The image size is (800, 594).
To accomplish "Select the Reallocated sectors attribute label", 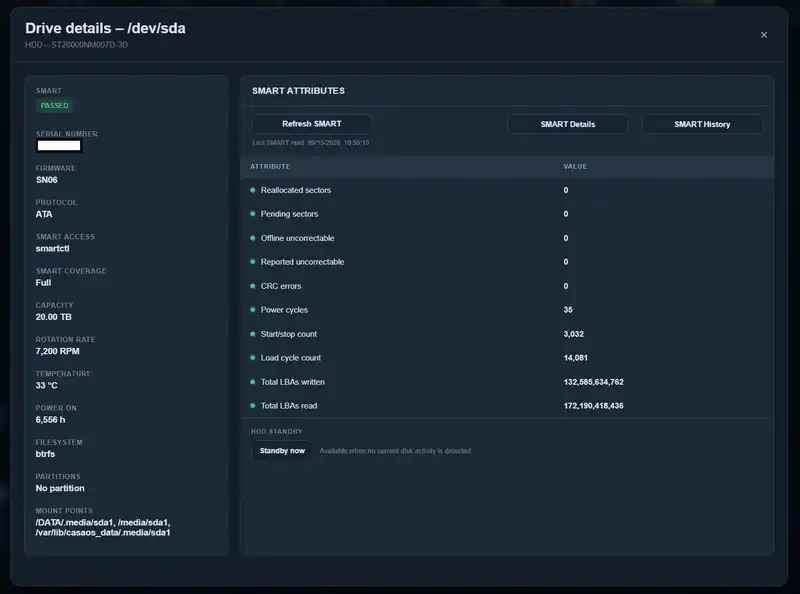I will pos(296,190).
